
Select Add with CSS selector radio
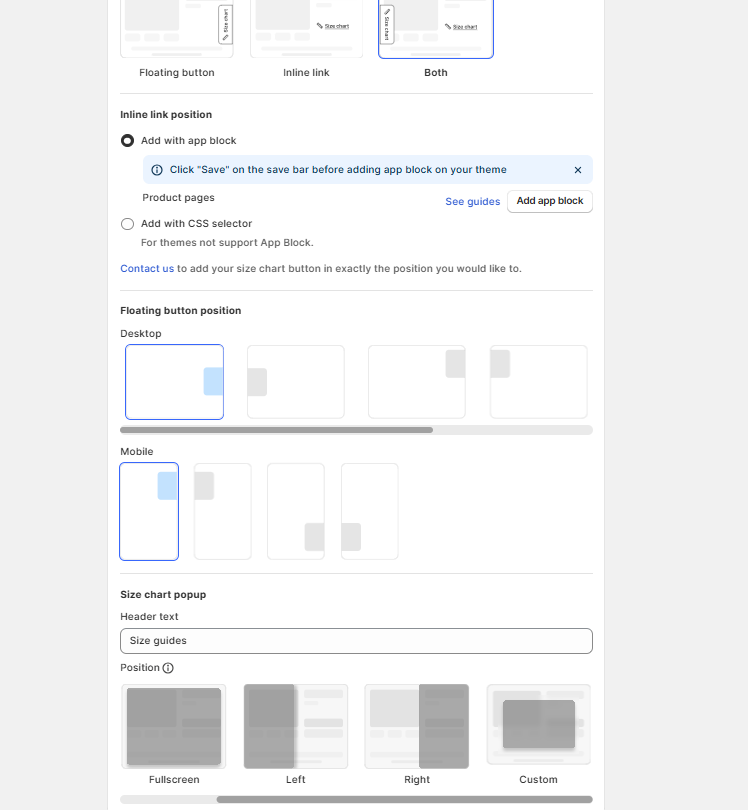click(127, 224)
